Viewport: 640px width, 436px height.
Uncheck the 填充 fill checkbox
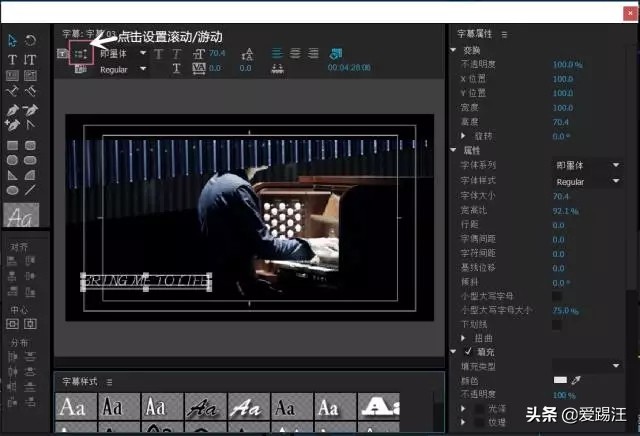(468, 351)
